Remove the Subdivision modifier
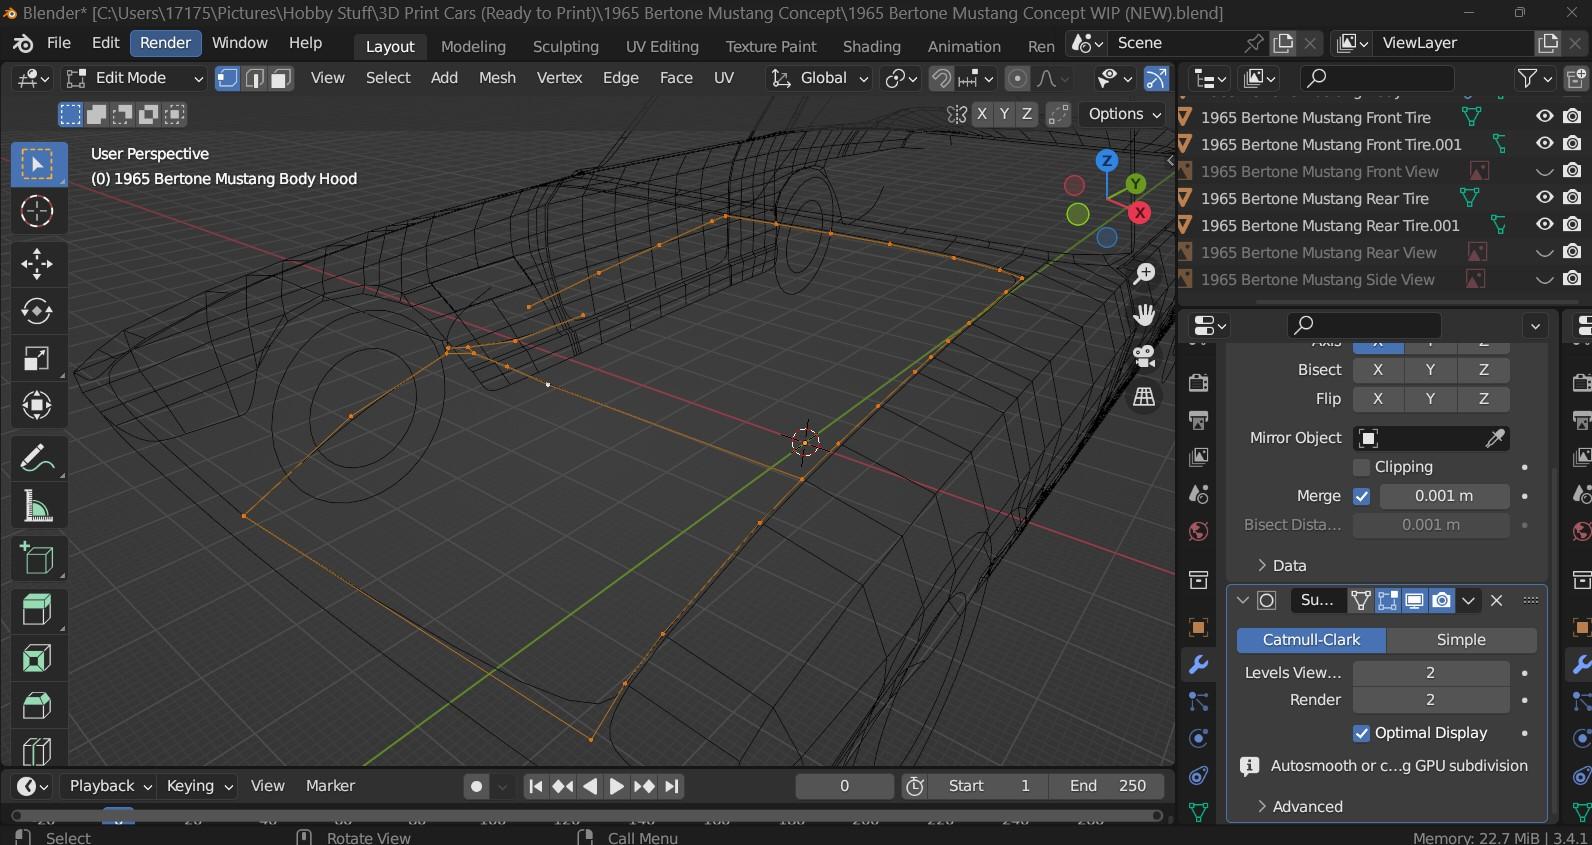1592x845 pixels. coord(1497,601)
